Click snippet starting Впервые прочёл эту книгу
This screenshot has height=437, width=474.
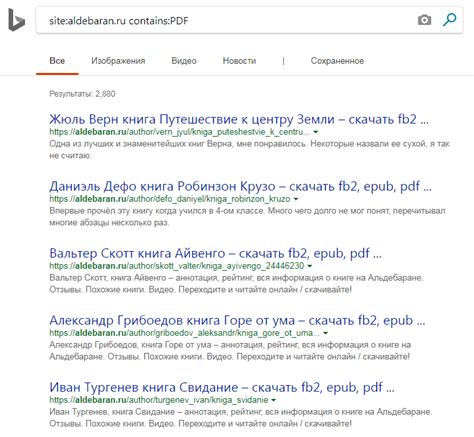pos(247,217)
